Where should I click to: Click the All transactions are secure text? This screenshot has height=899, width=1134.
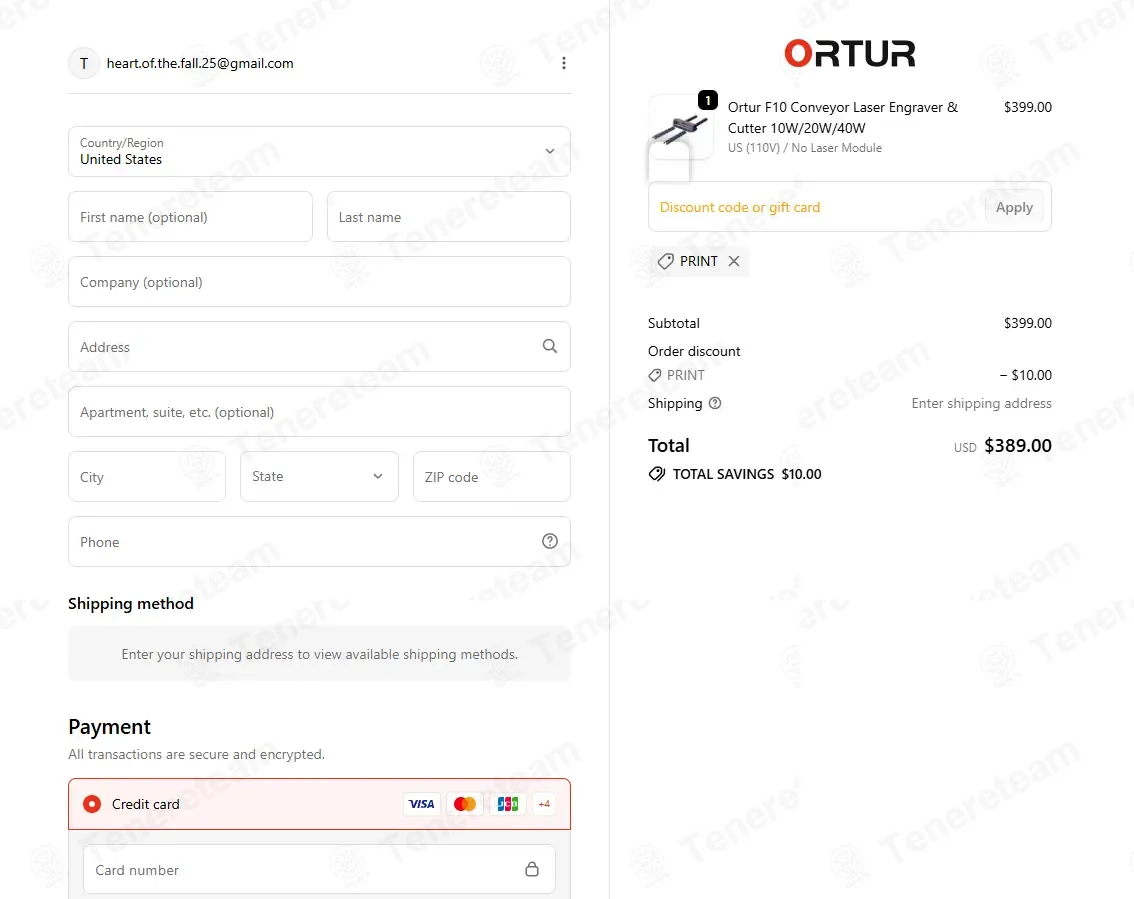click(x=196, y=754)
